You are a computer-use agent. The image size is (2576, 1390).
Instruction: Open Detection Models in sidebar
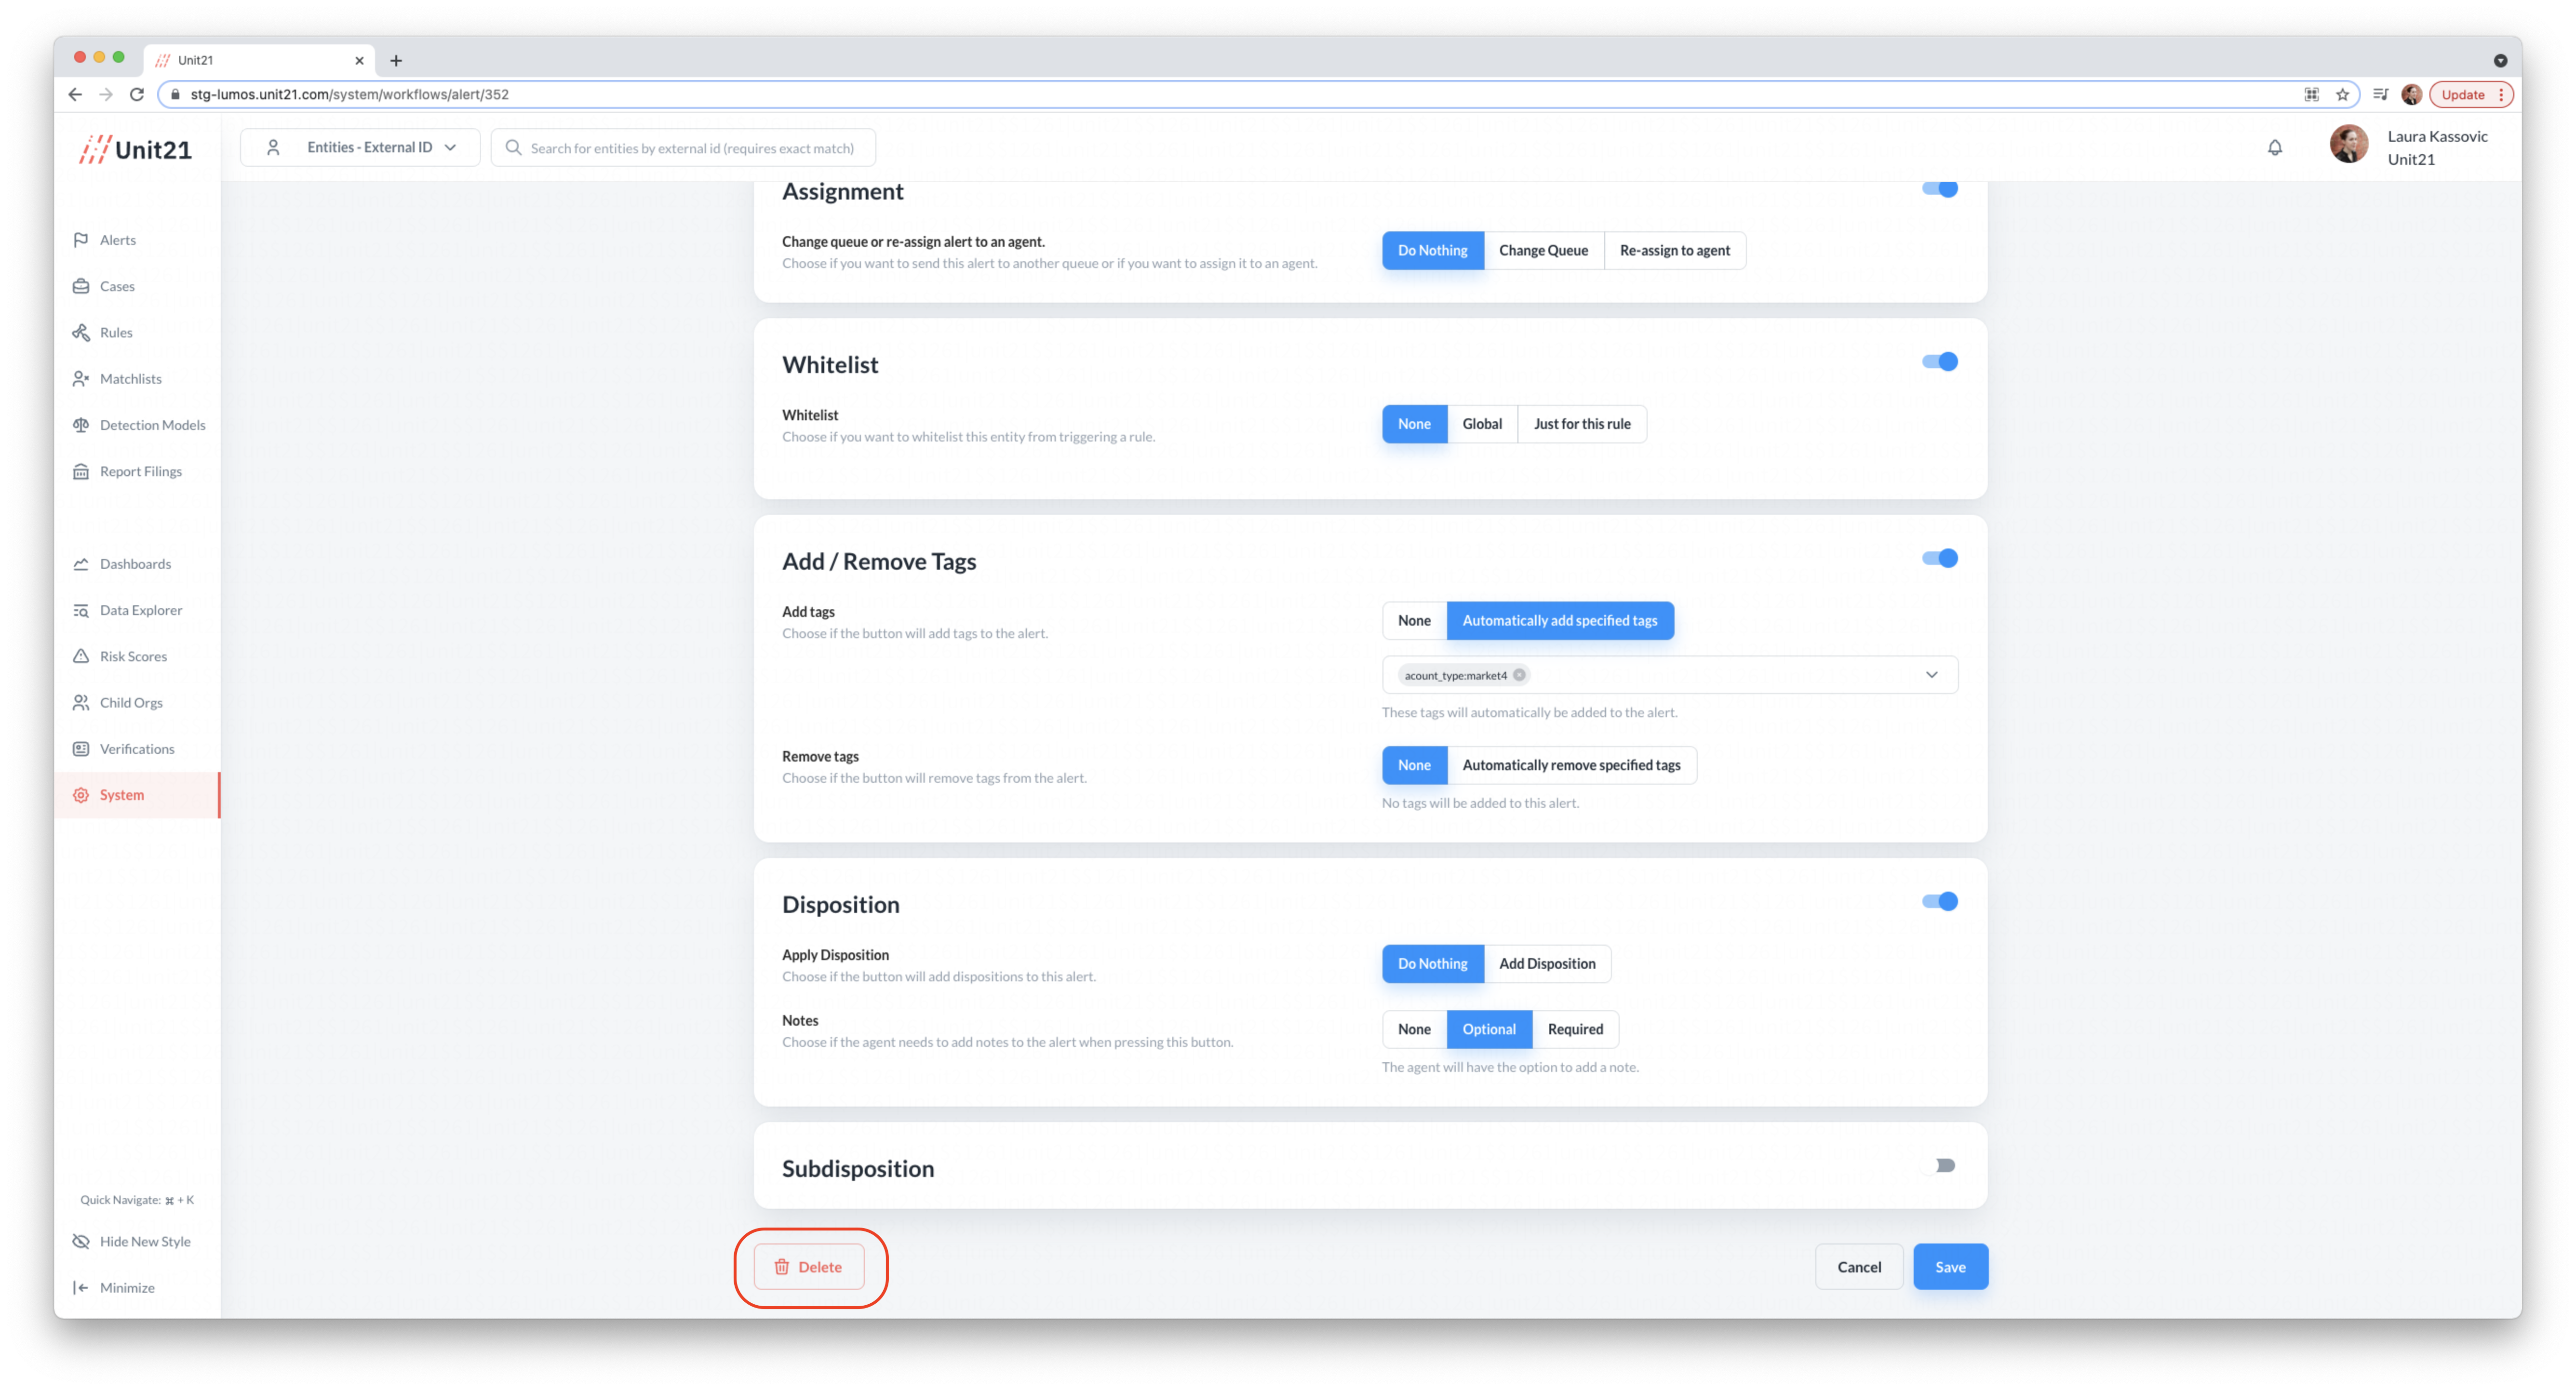(152, 425)
